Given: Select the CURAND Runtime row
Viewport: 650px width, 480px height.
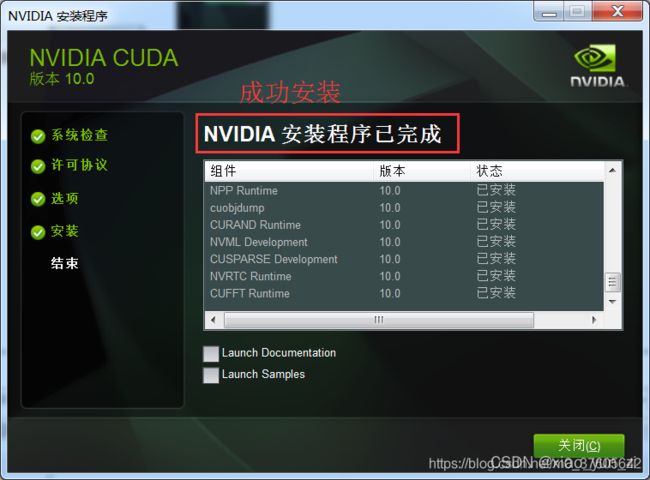Looking at the screenshot, I should (404, 225).
